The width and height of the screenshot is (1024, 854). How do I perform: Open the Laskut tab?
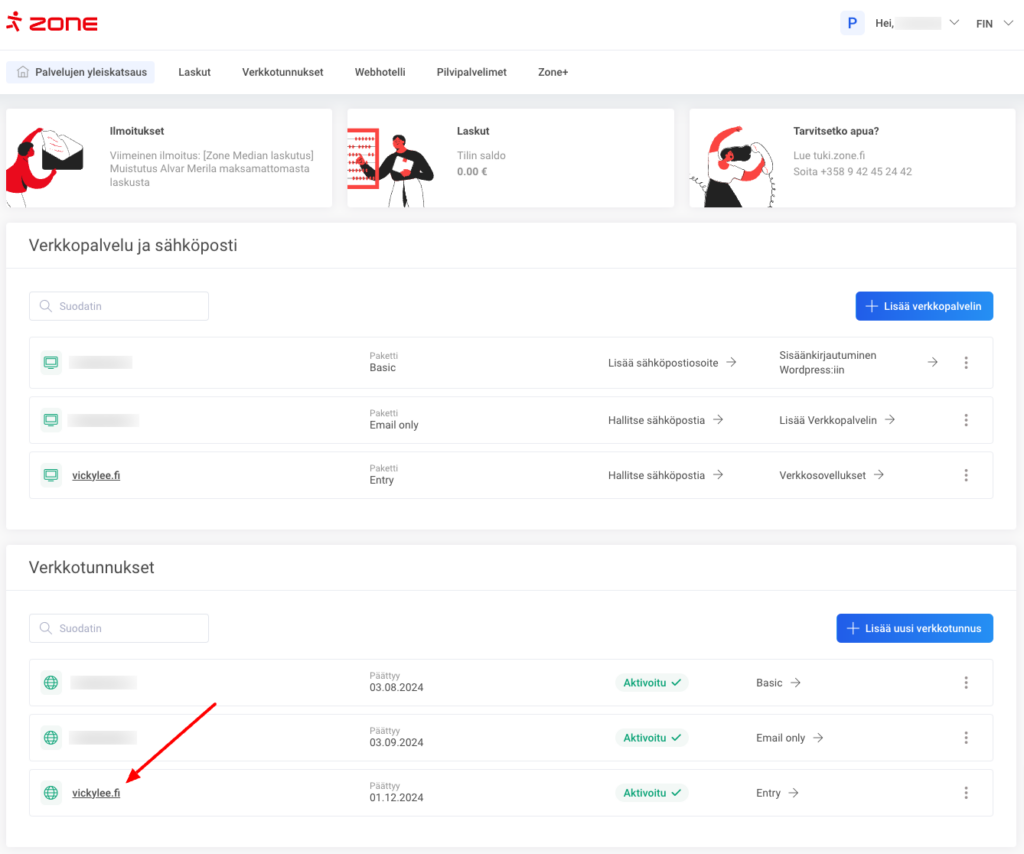click(194, 72)
